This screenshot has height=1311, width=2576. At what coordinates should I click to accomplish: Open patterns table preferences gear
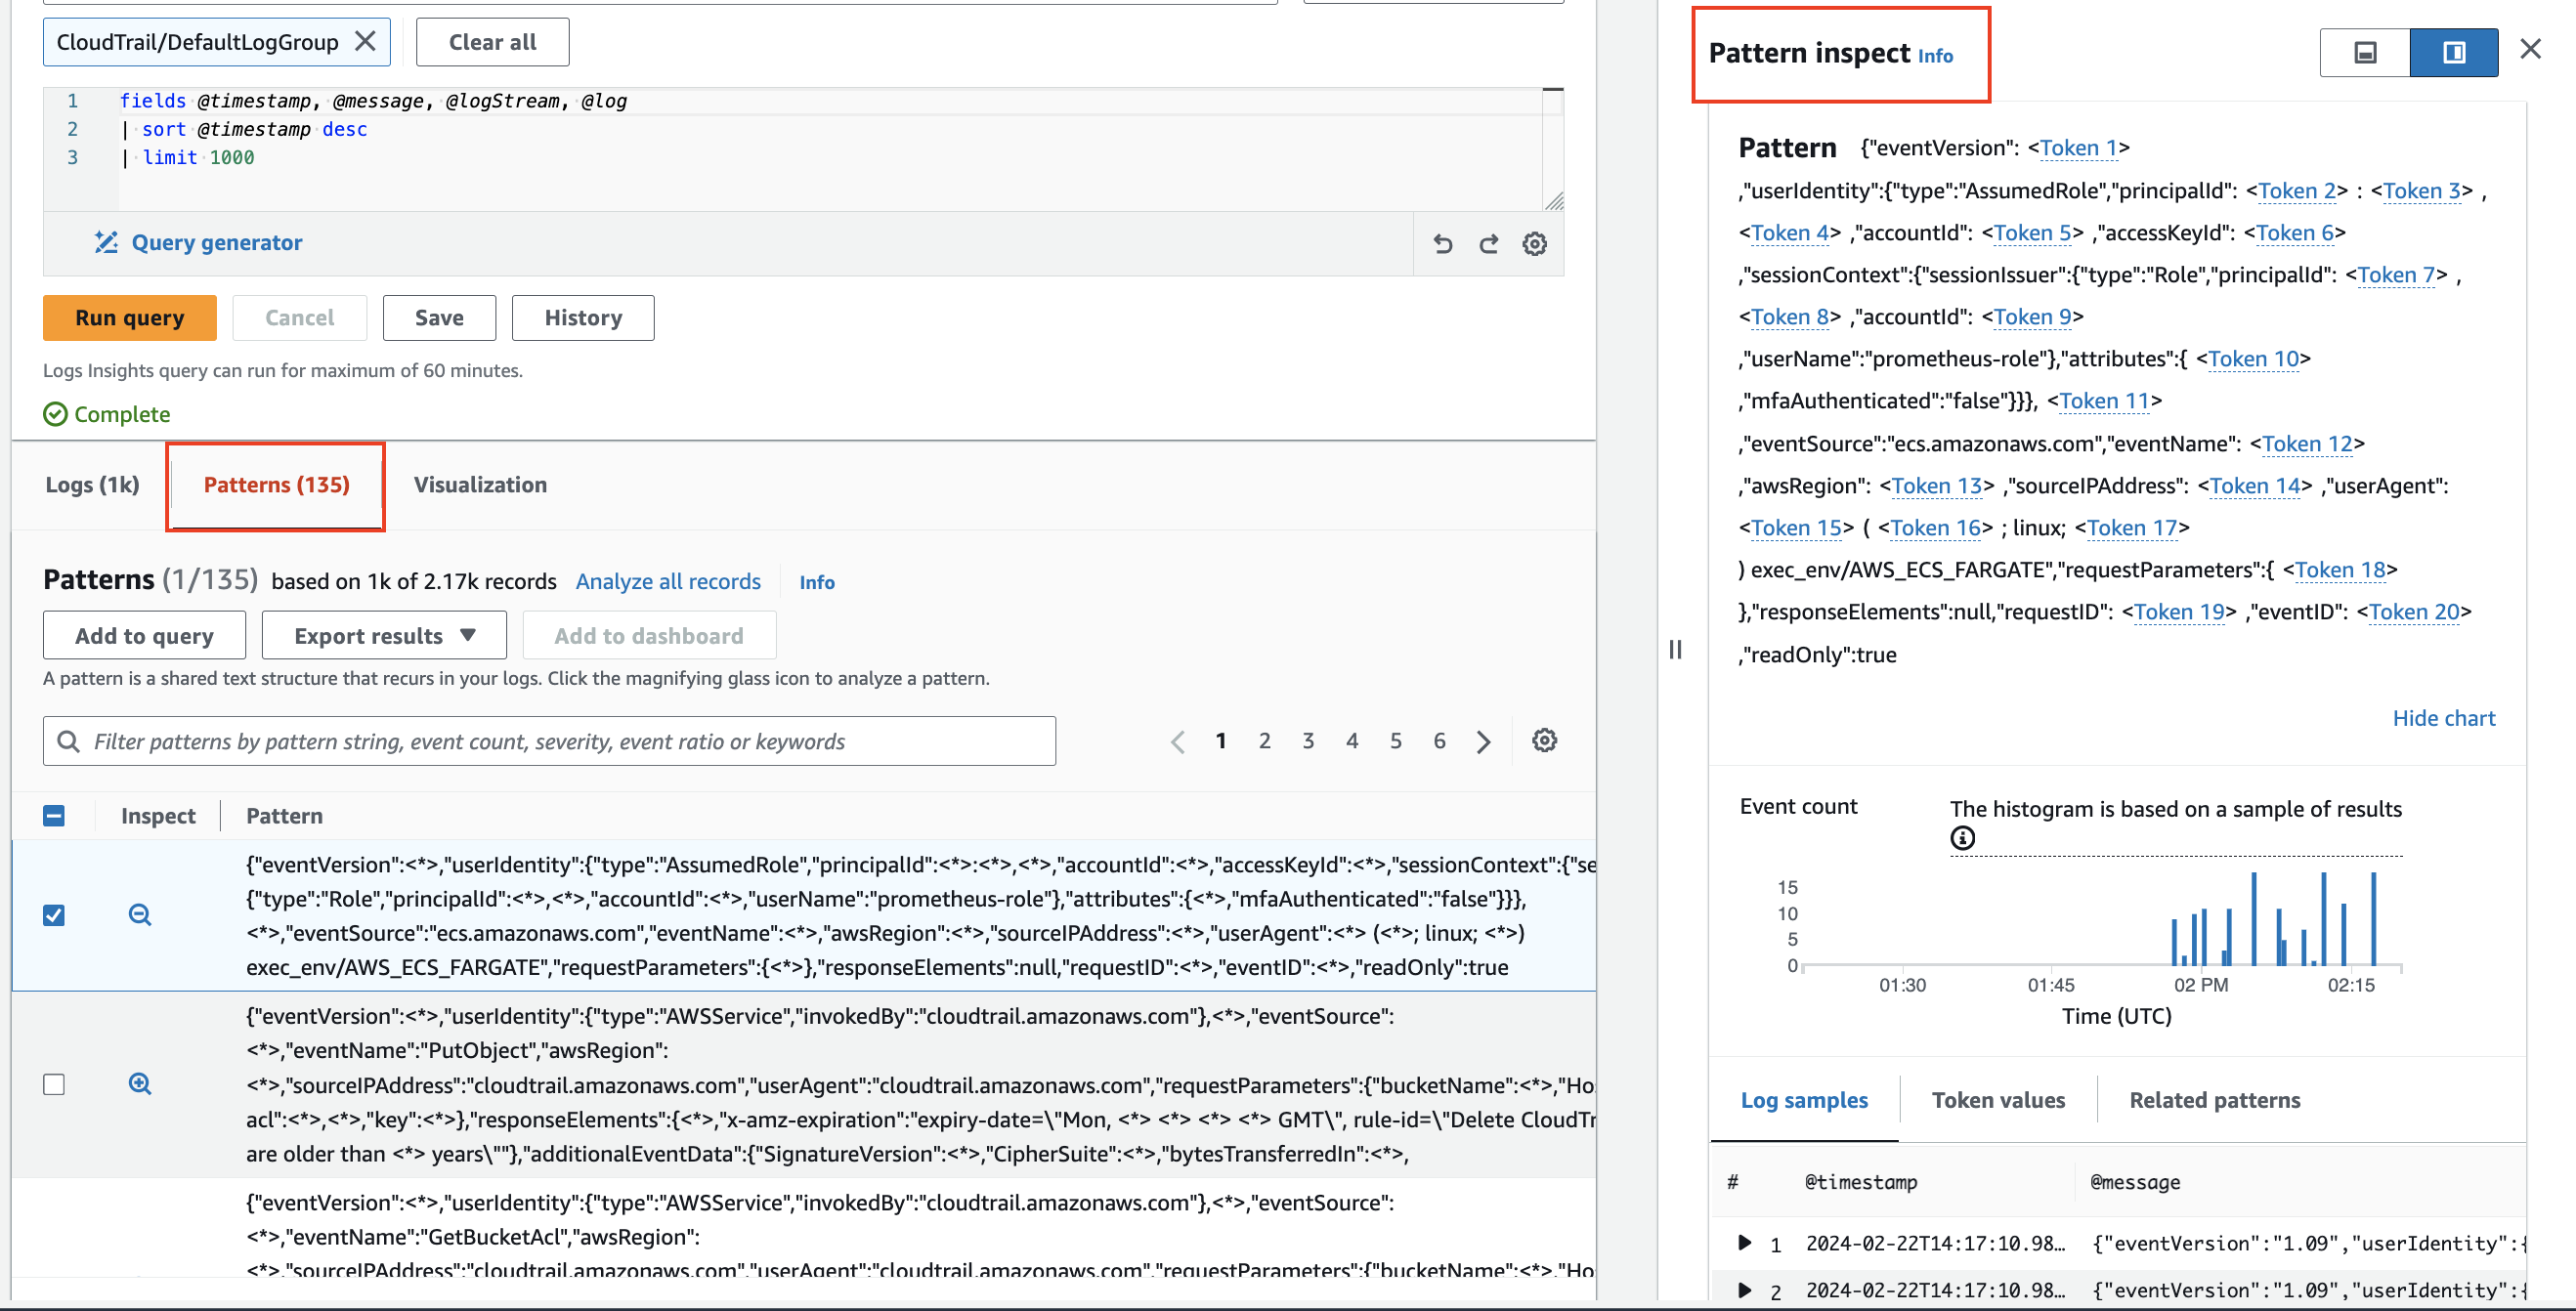[x=1544, y=741]
